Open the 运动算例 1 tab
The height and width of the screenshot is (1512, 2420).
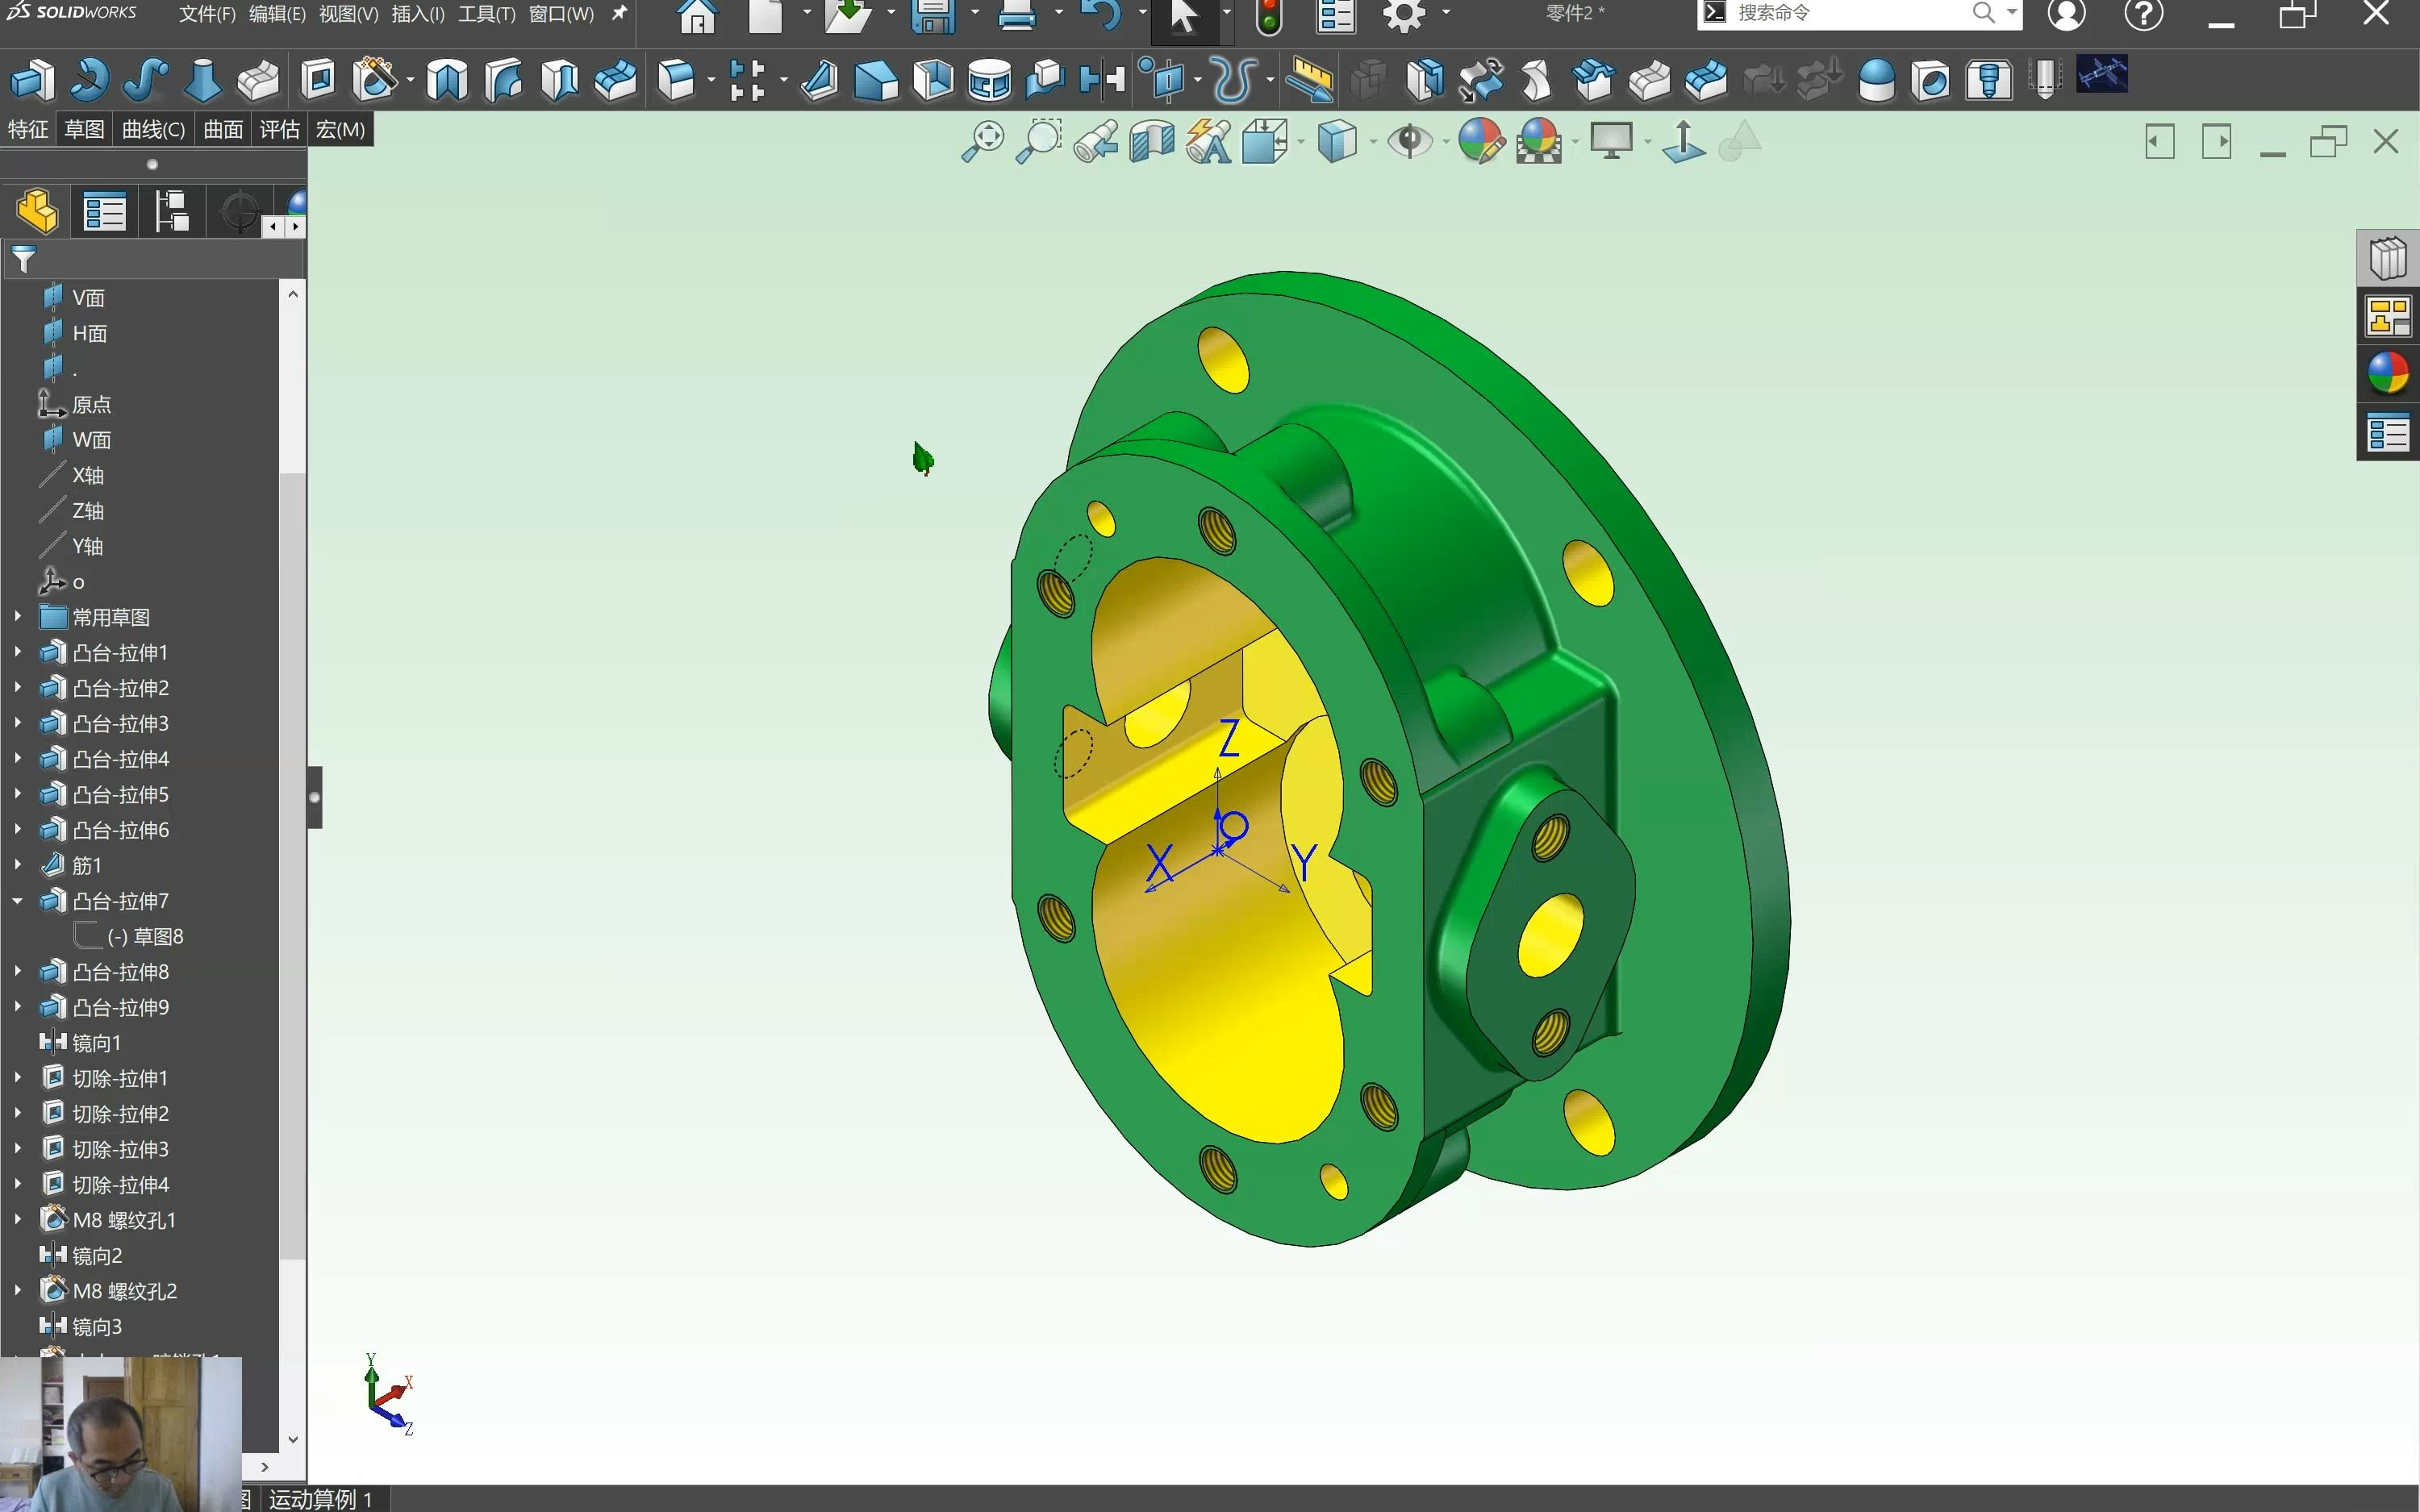[x=320, y=1498]
